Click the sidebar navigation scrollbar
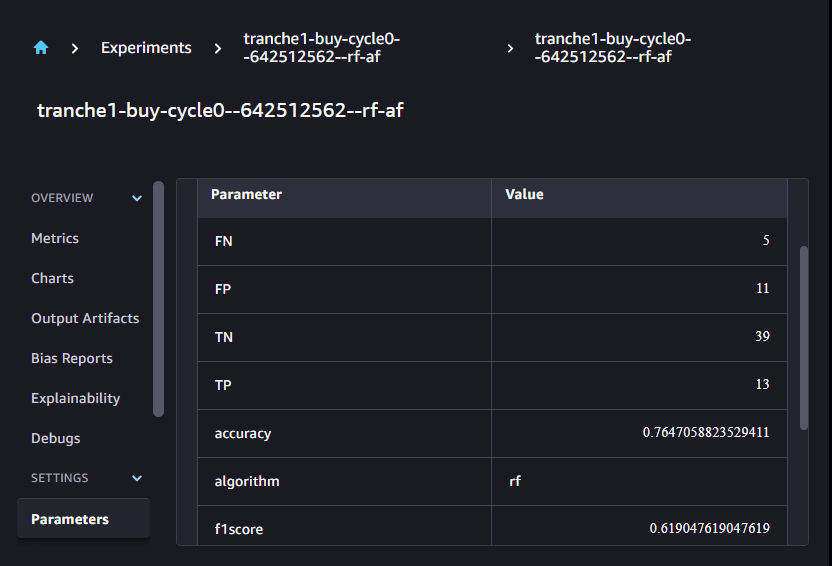The height and width of the screenshot is (566, 832). (x=158, y=298)
